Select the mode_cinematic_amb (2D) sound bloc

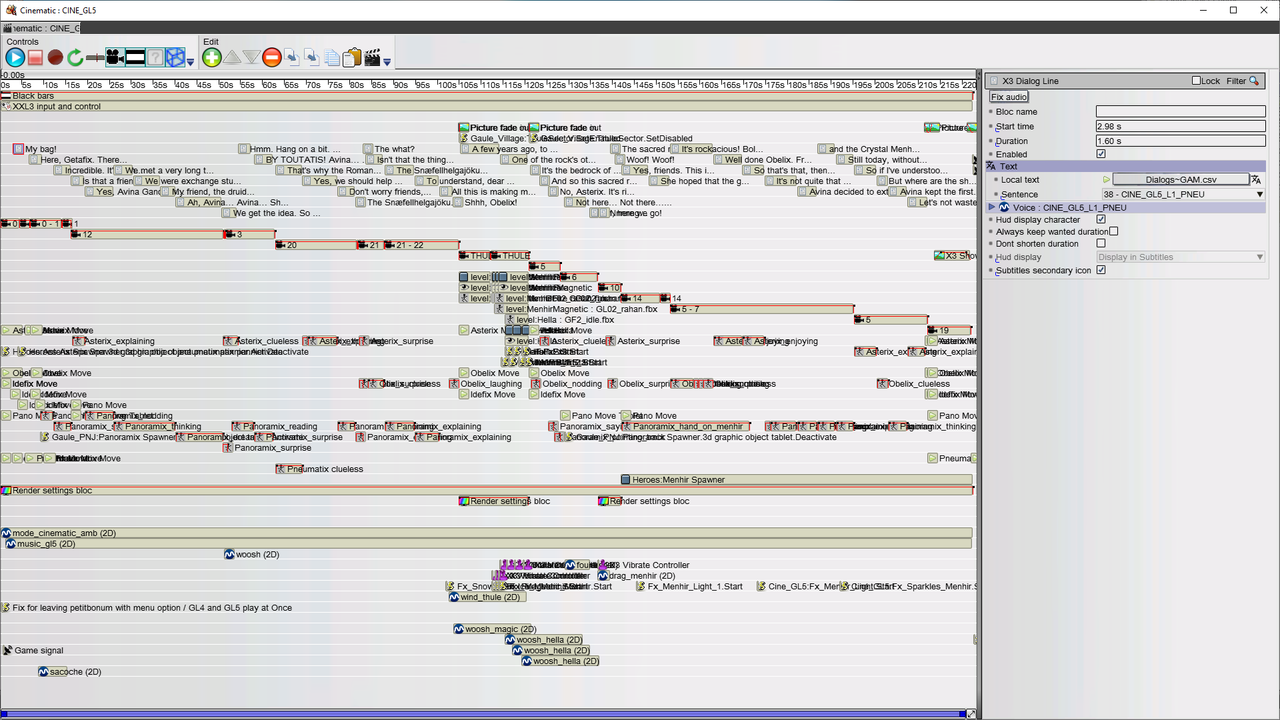point(486,533)
